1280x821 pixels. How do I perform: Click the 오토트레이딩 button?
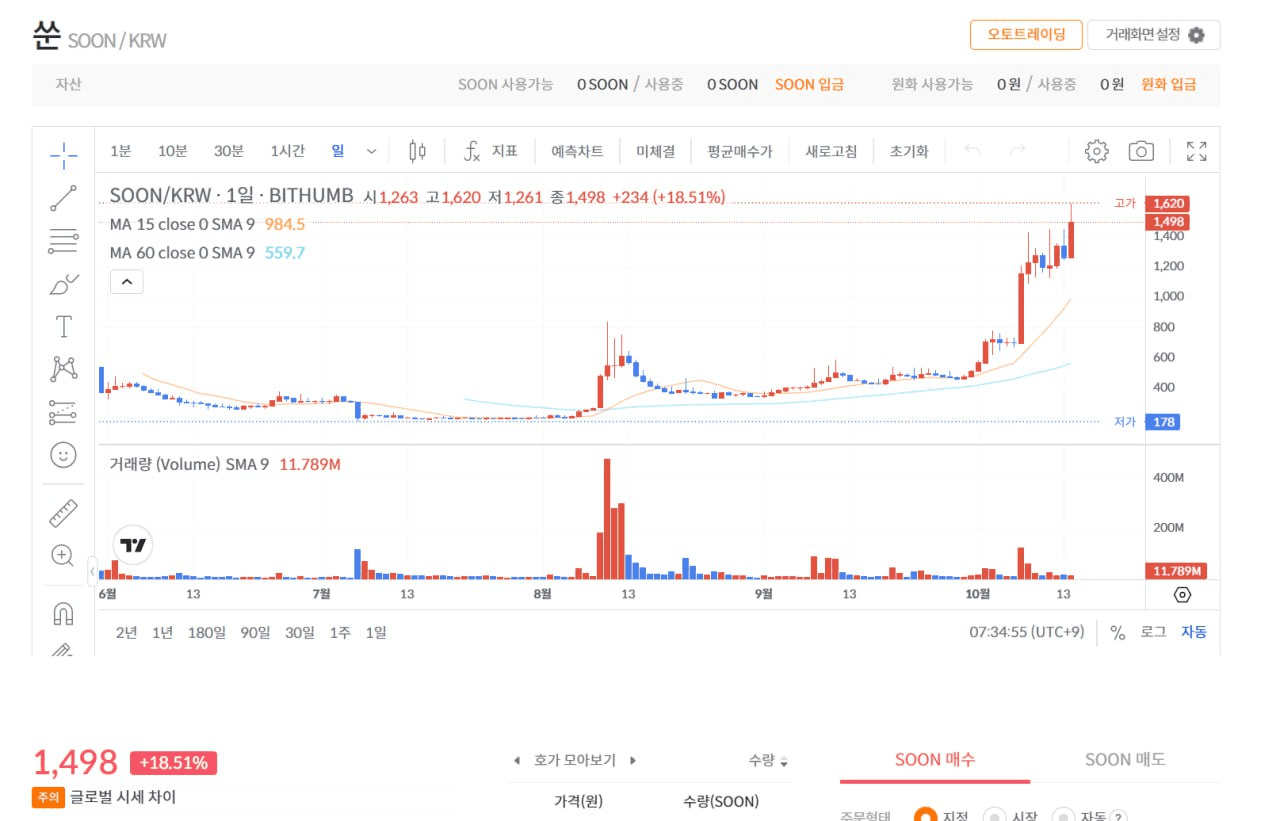coord(1026,34)
